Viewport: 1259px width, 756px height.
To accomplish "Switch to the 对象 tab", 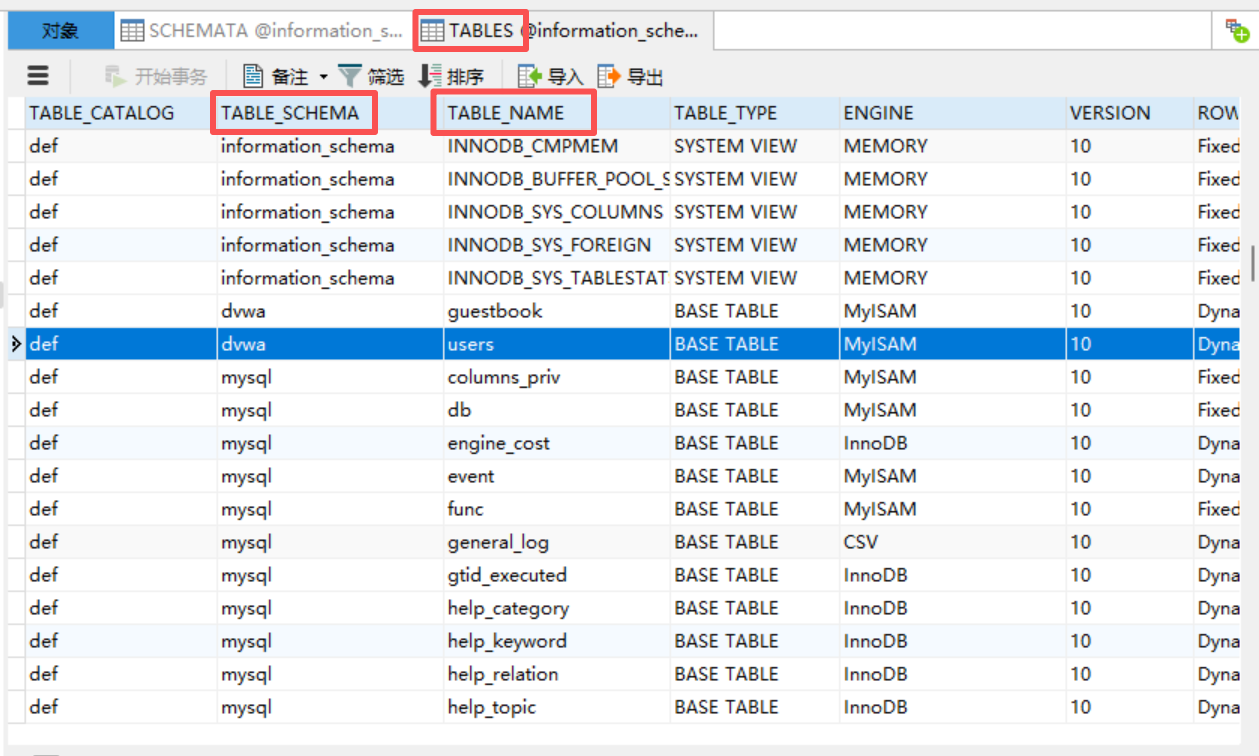I will pyautogui.click(x=60, y=30).
